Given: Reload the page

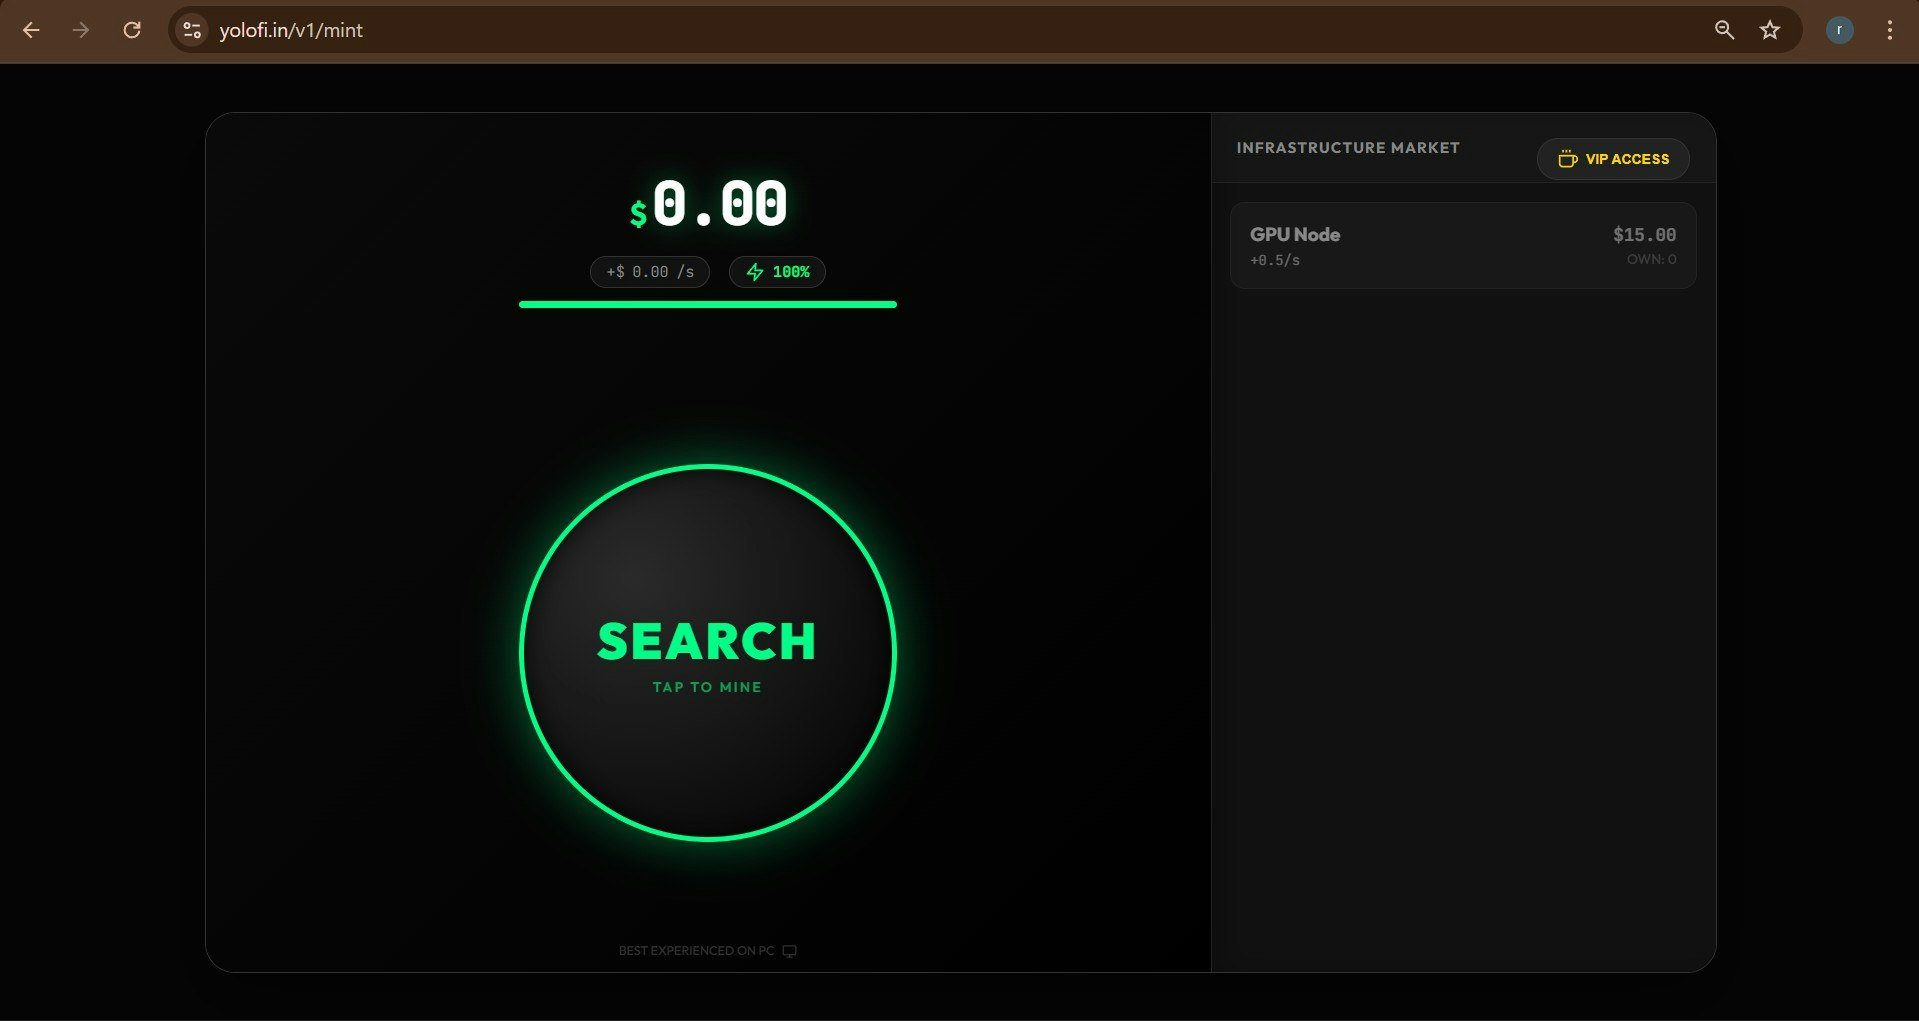Looking at the screenshot, I should pos(131,30).
